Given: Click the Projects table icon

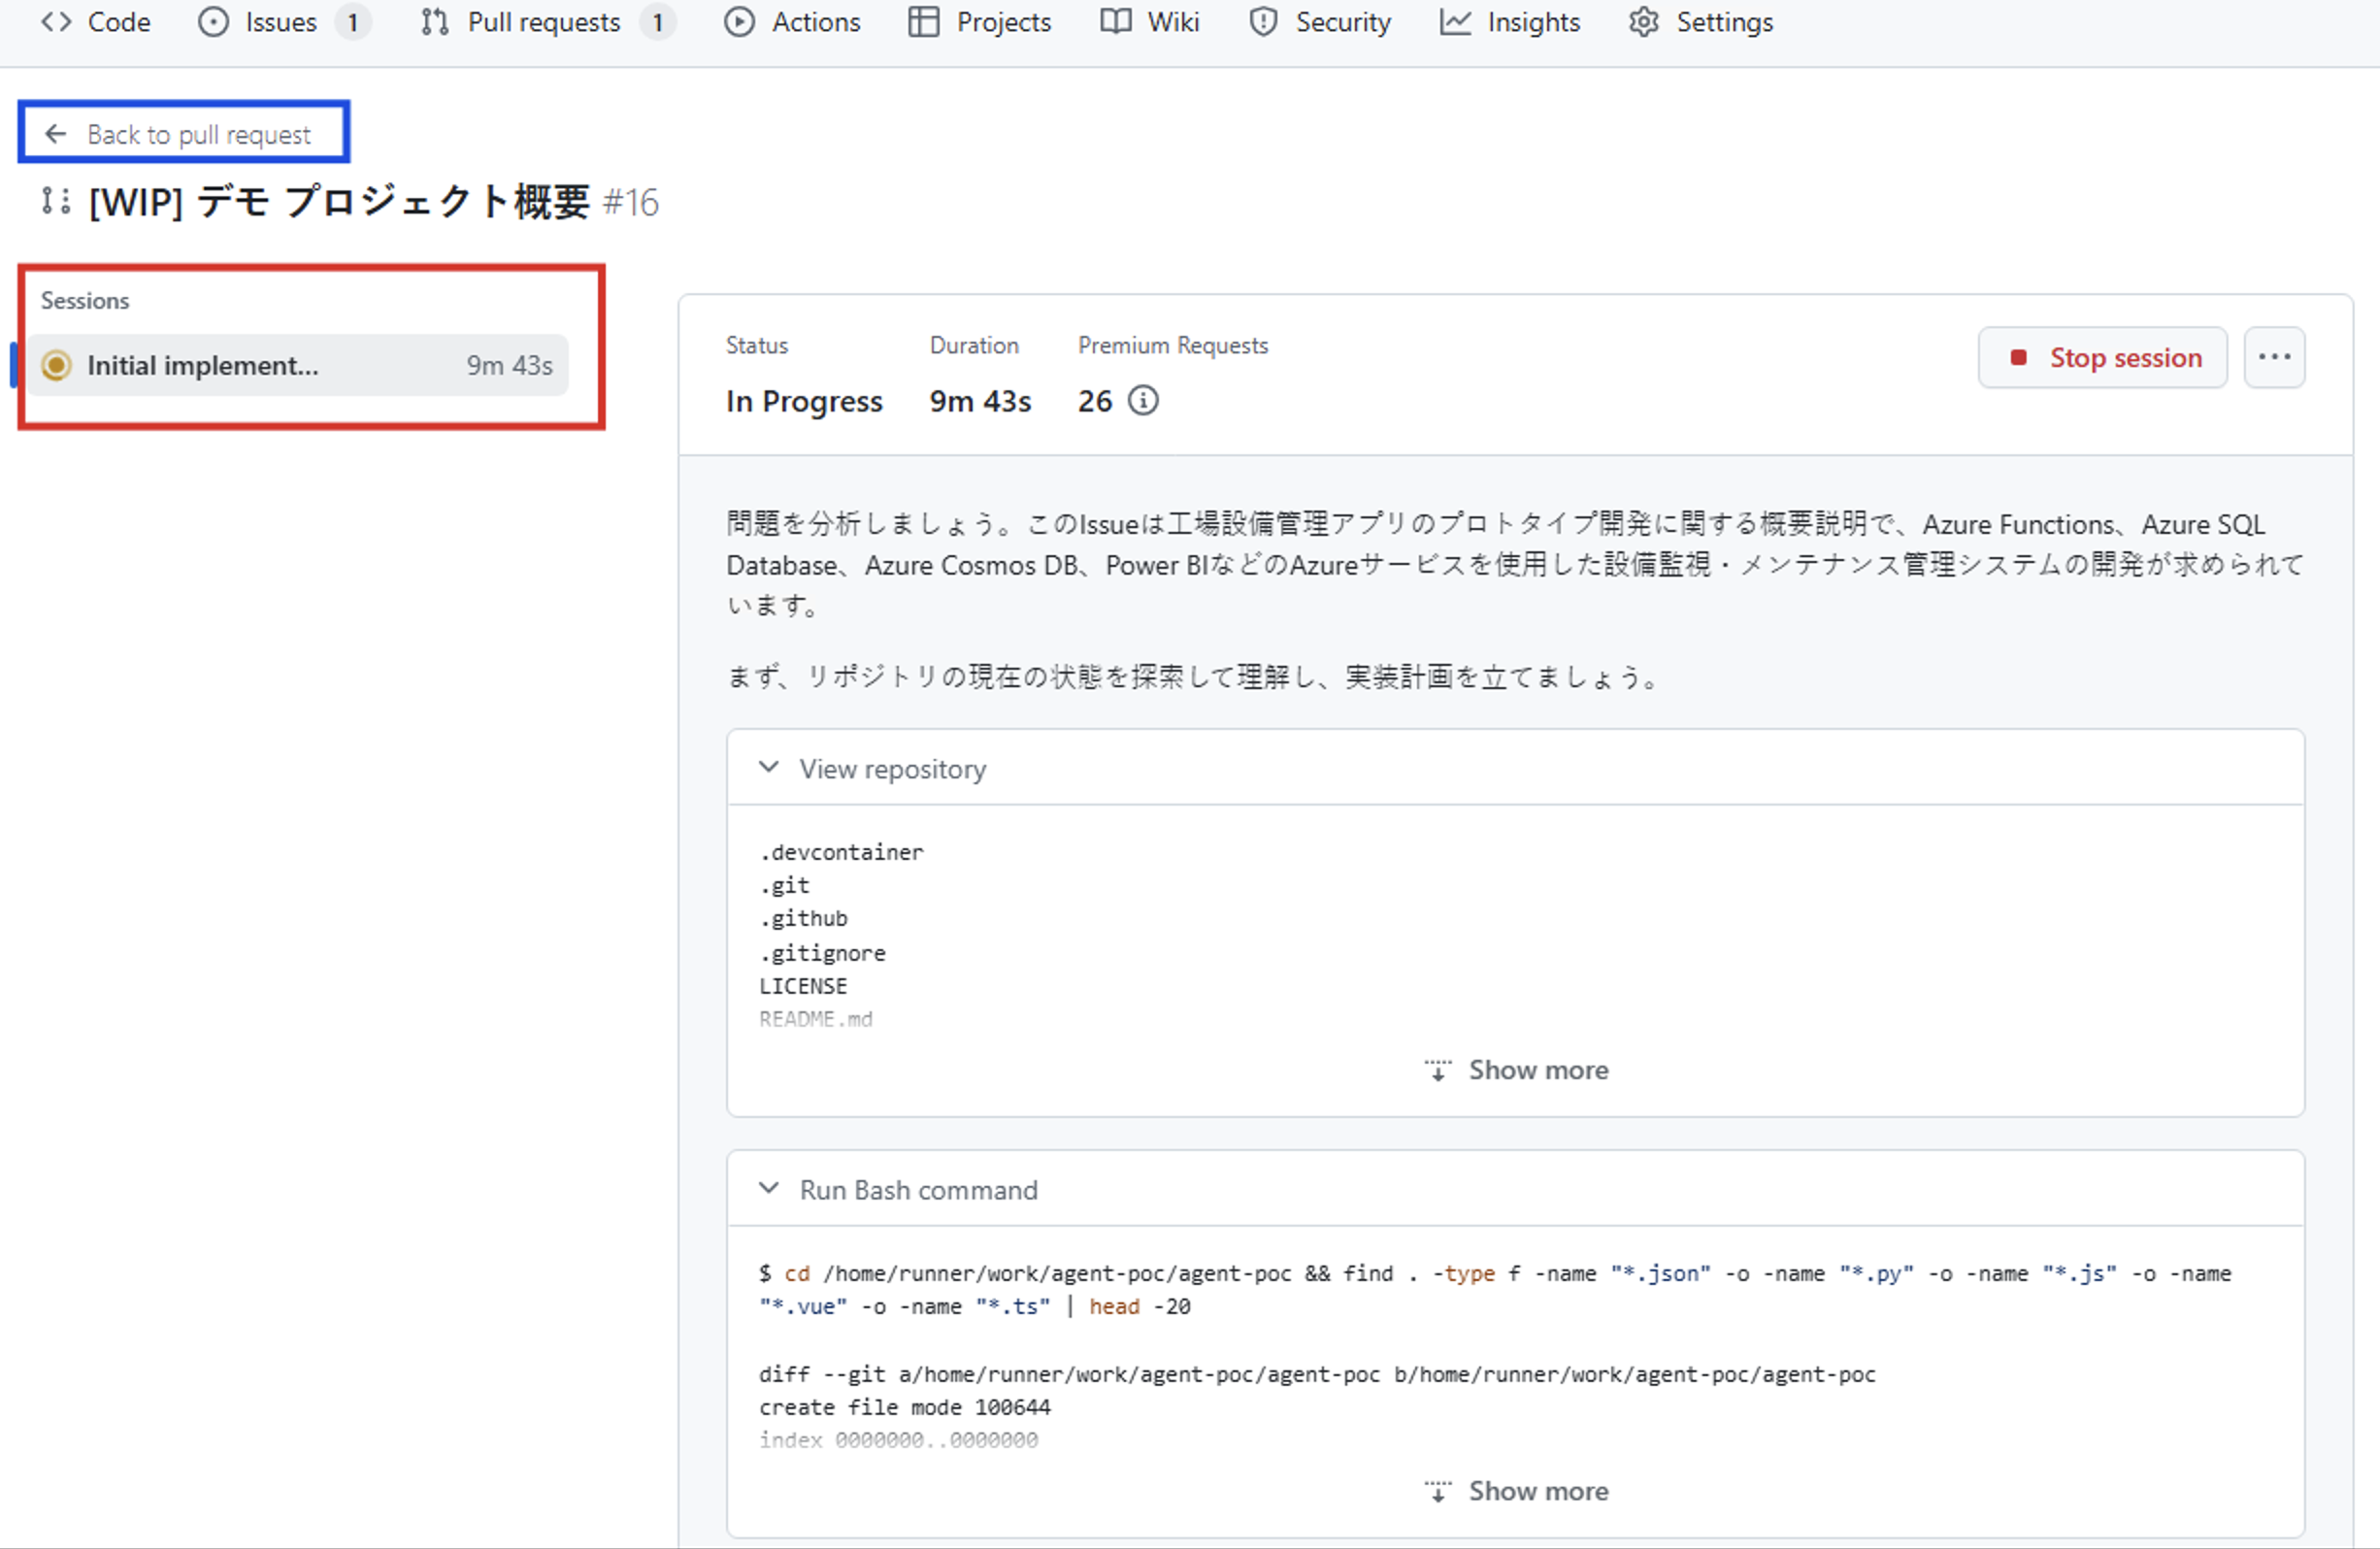Looking at the screenshot, I should point(923,22).
